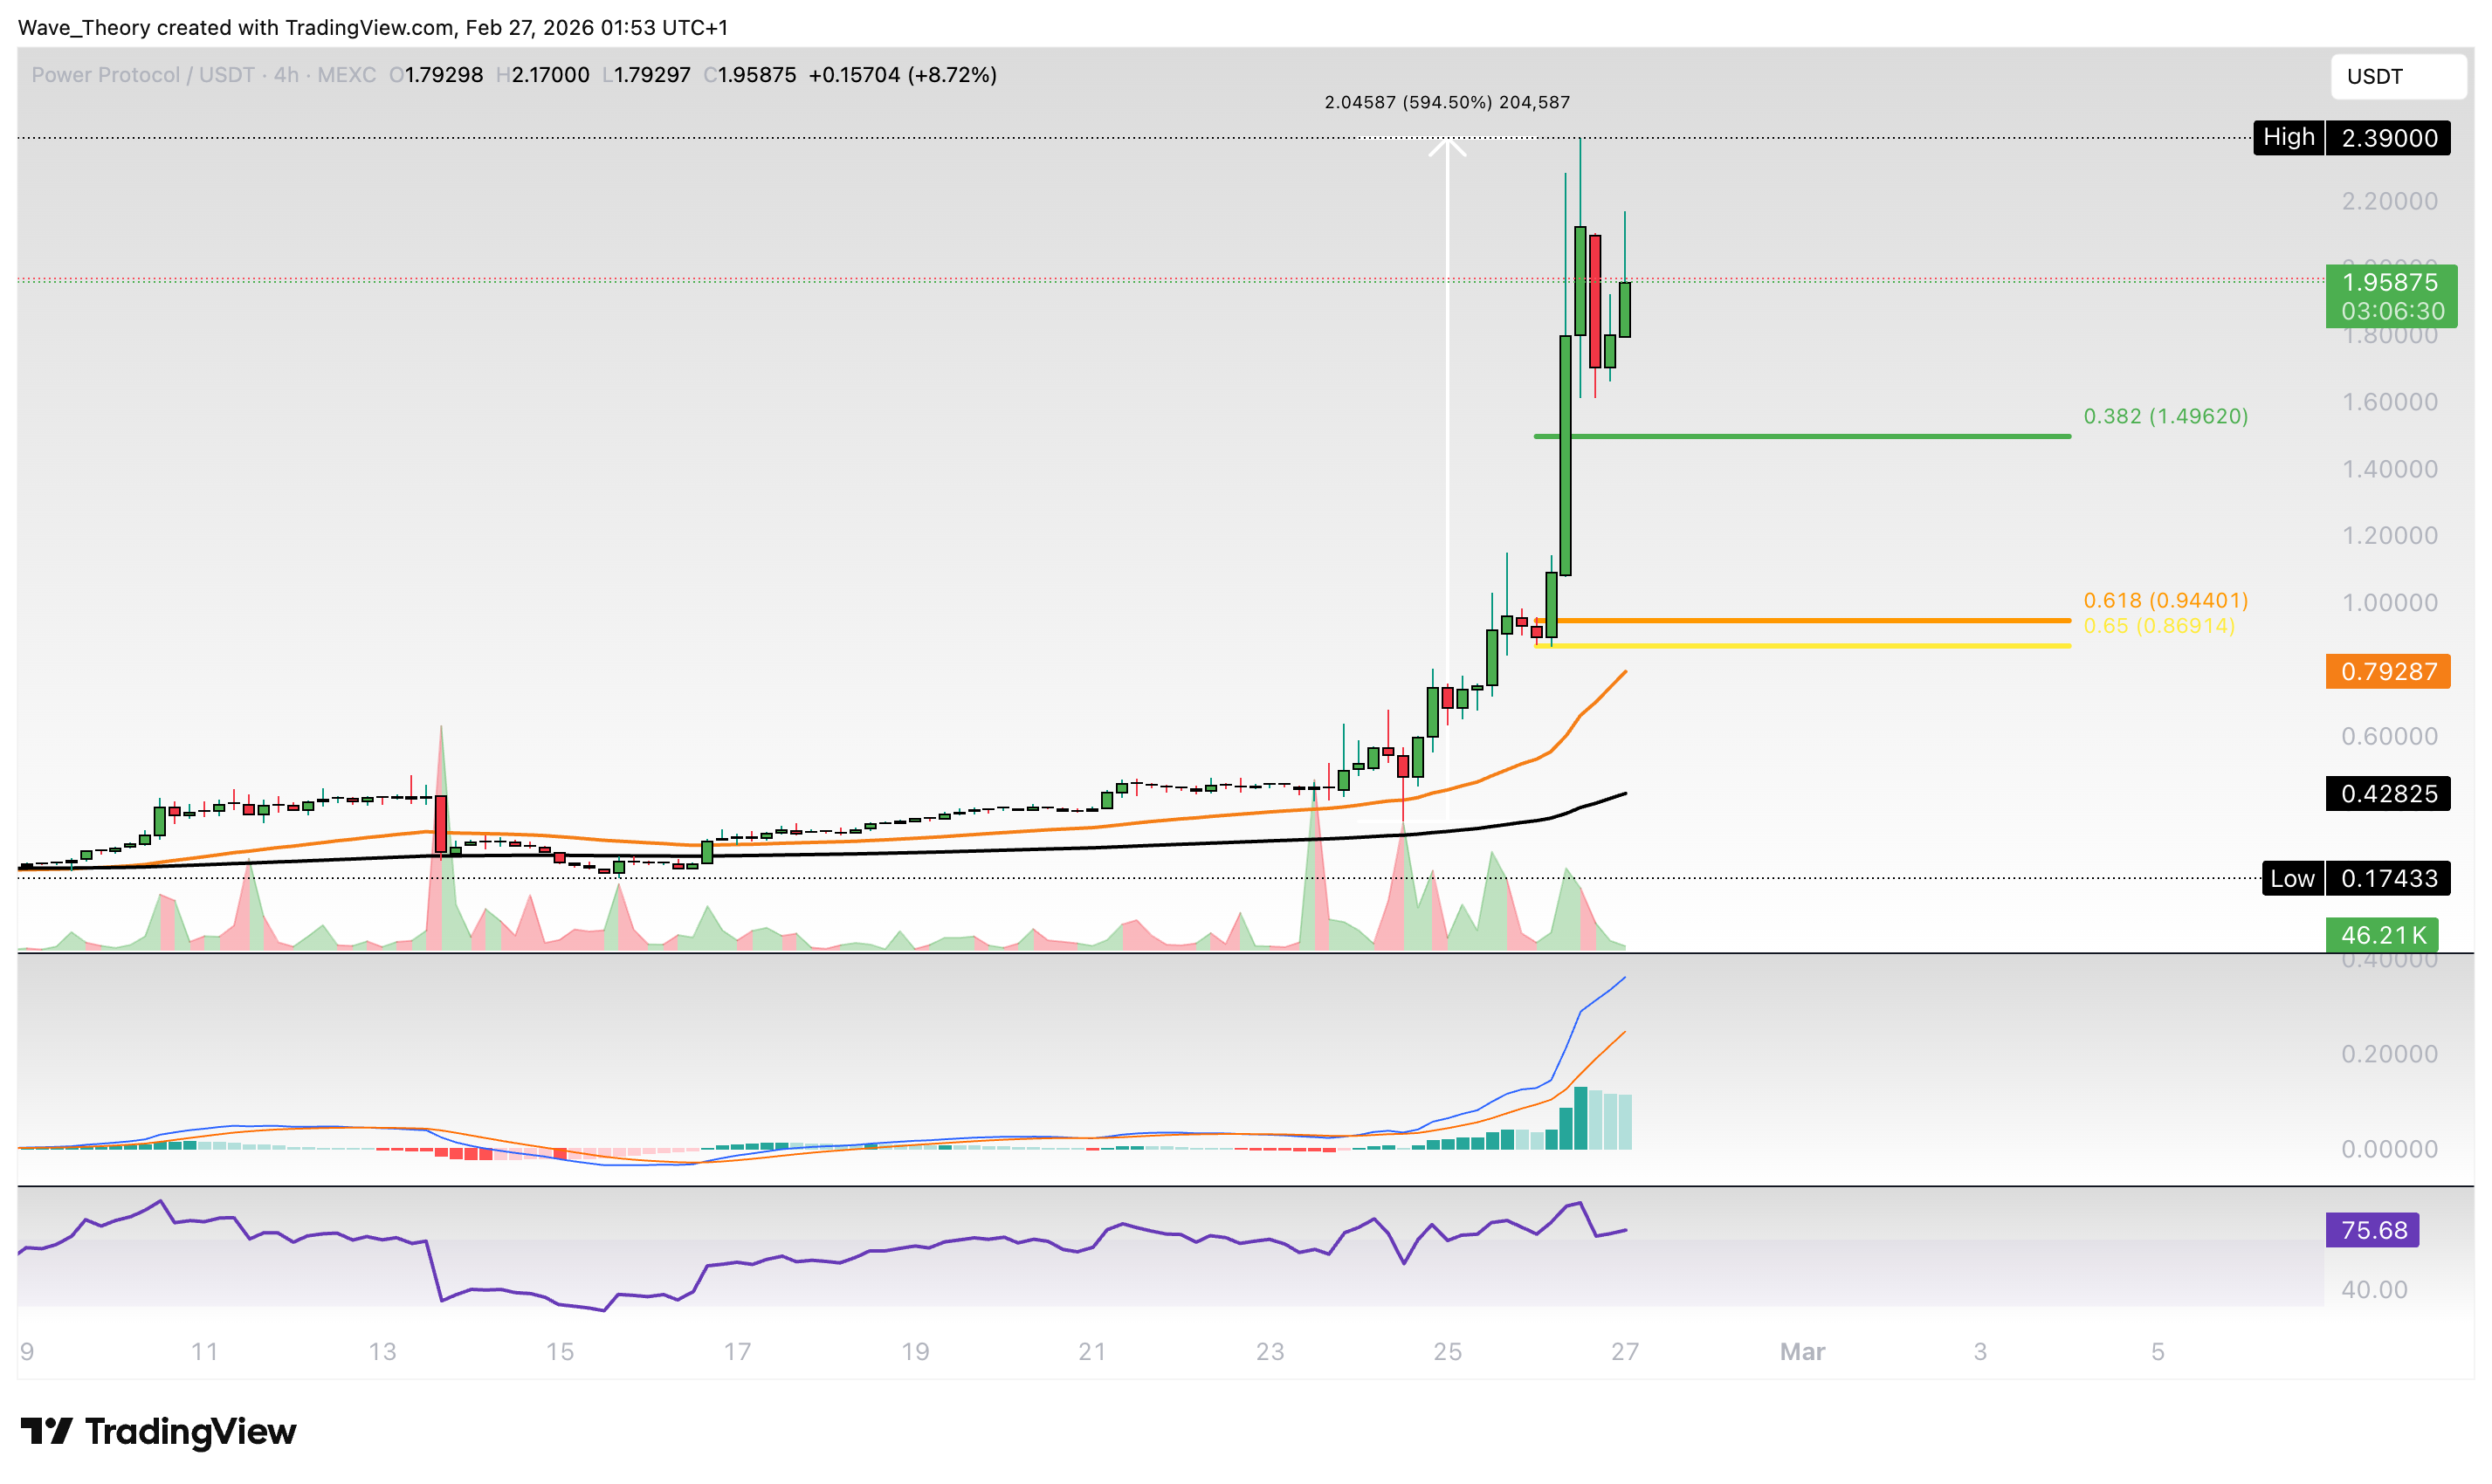Open the USDT currency selector box
2492x1484 pixels.
pos(2397,77)
